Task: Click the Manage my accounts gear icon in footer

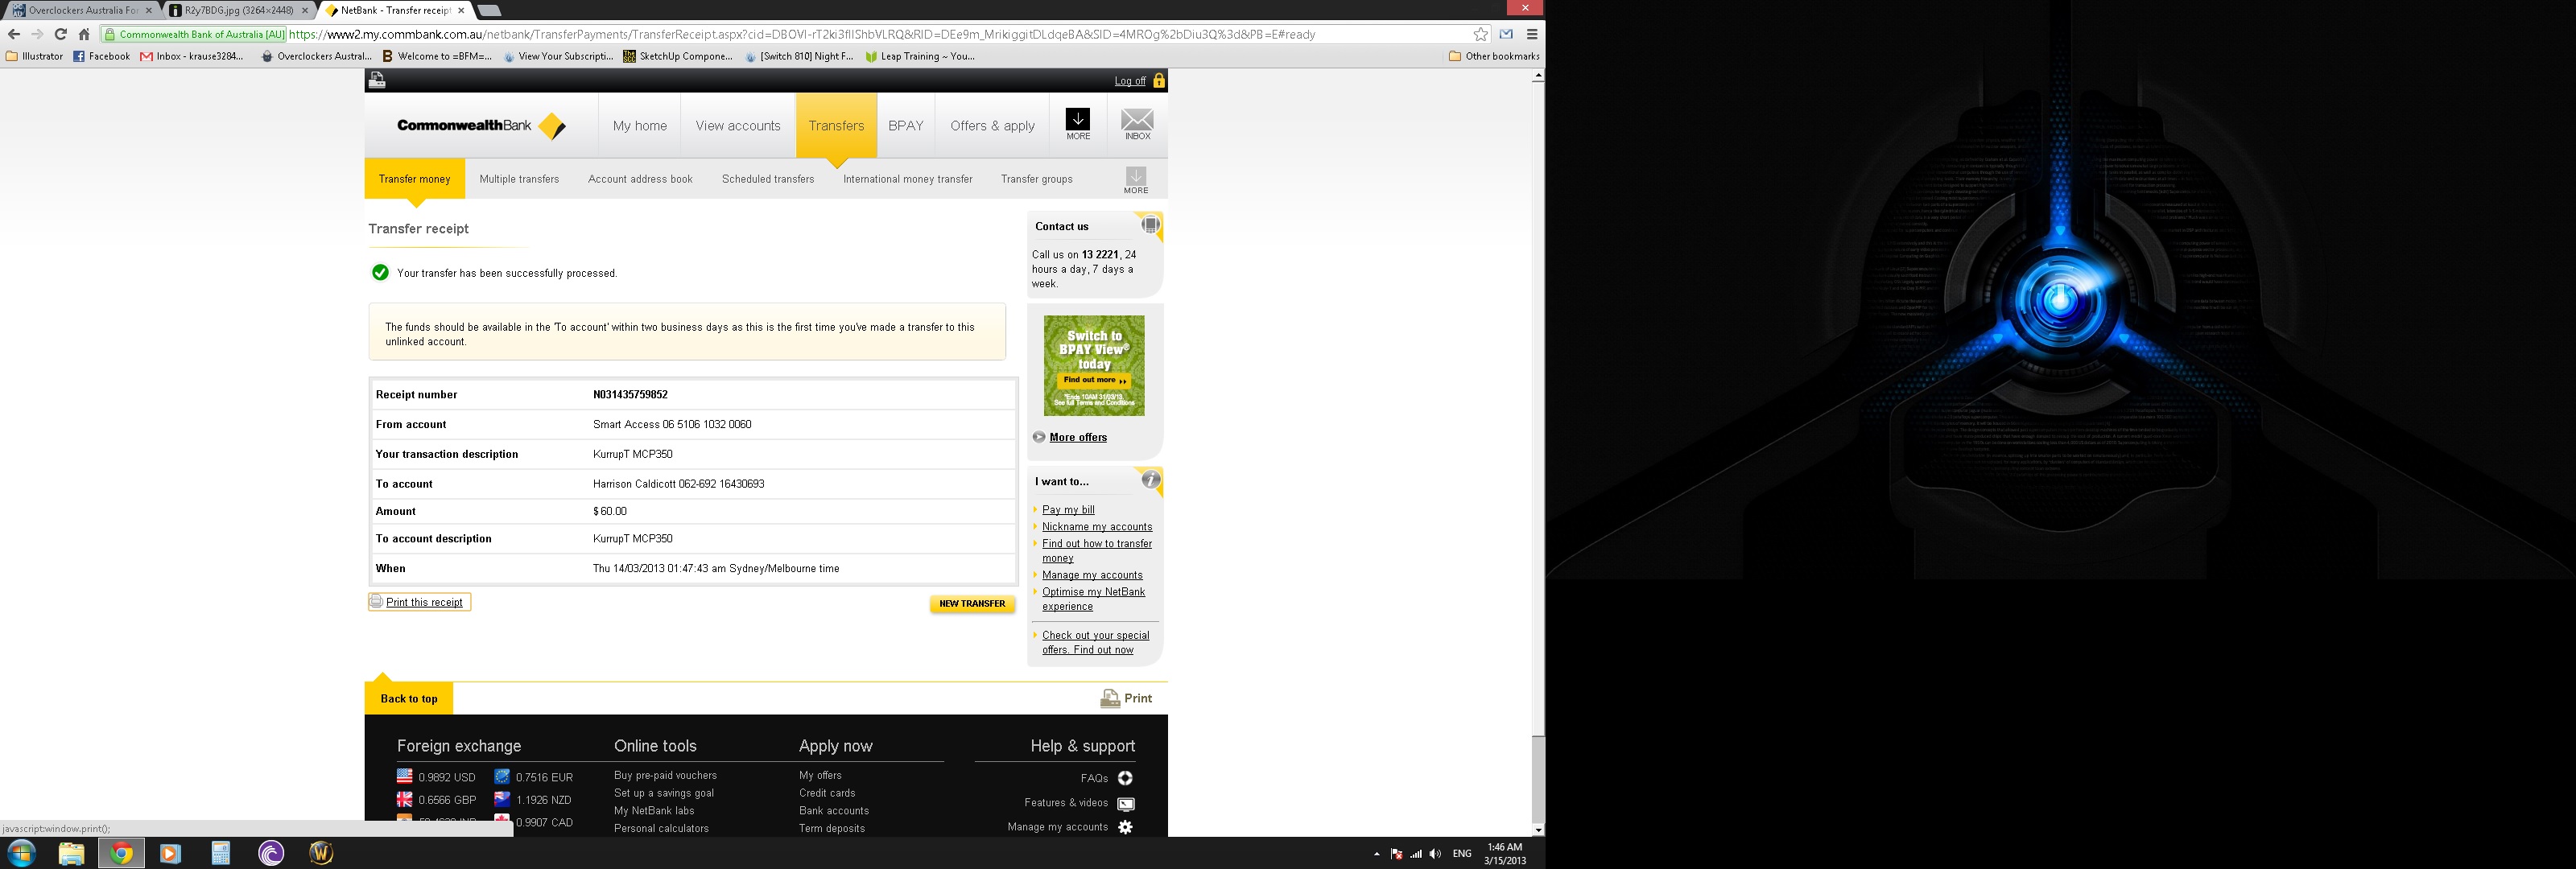Action: [x=1126, y=827]
